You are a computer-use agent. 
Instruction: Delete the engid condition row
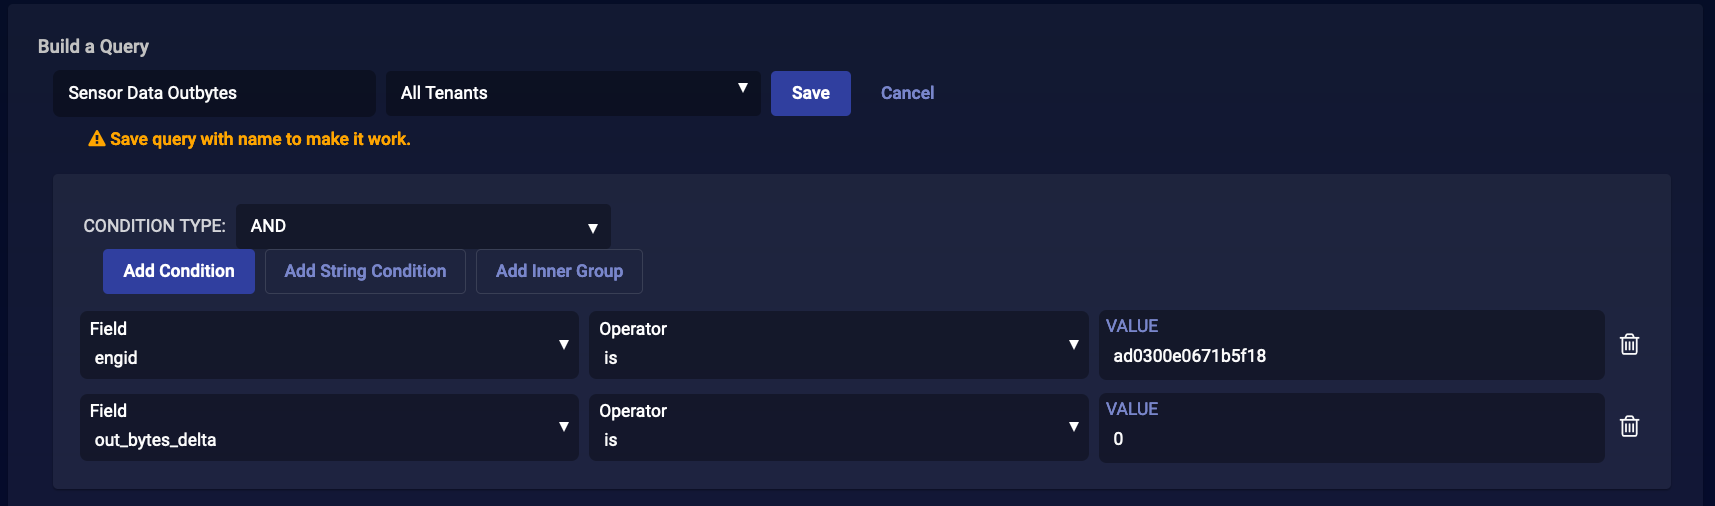click(x=1629, y=344)
